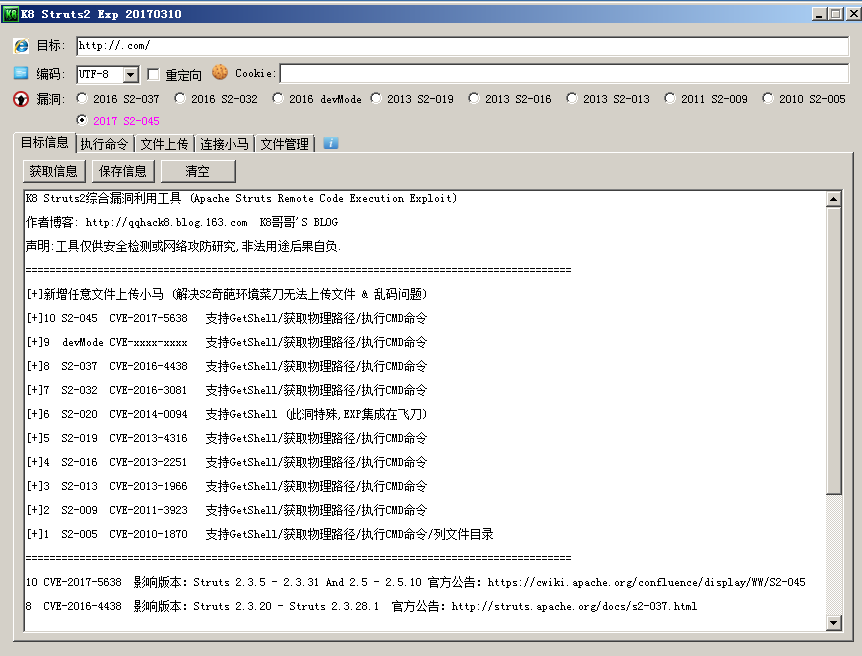Minimize the K8 Struts2 Exp window
Image resolution: width=862 pixels, height=656 pixels.
coord(818,14)
